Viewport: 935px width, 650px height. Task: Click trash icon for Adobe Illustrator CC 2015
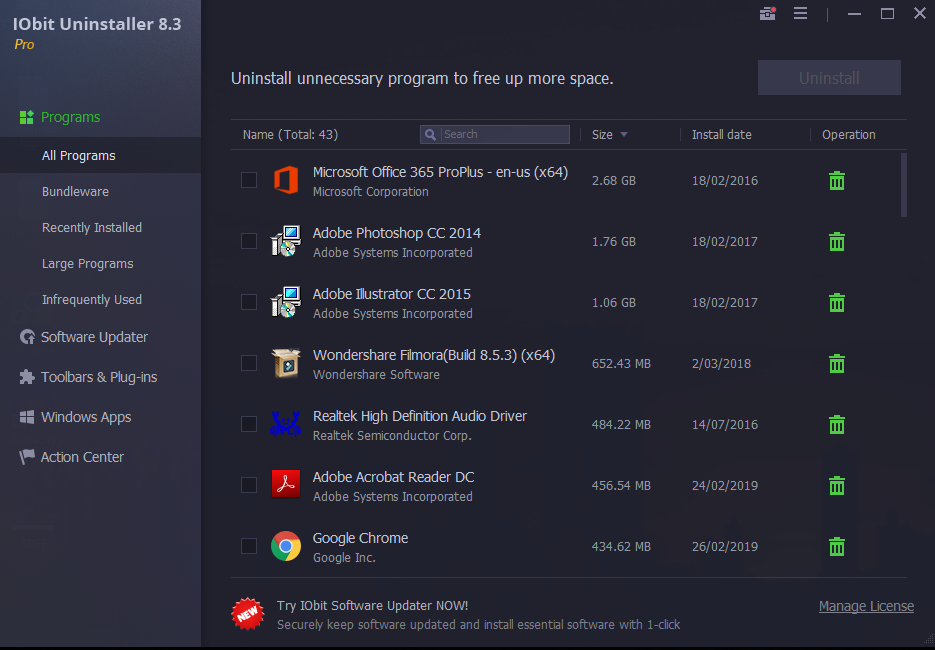(x=837, y=302)
